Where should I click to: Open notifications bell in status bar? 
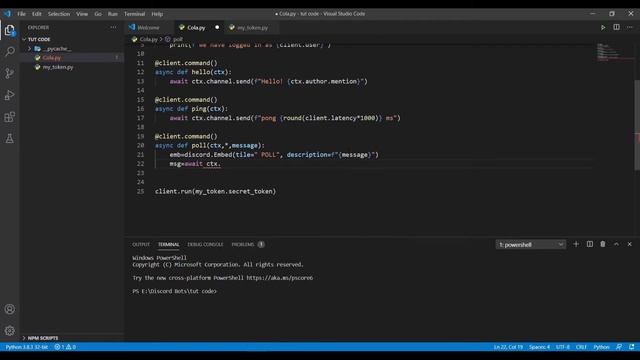632,347
